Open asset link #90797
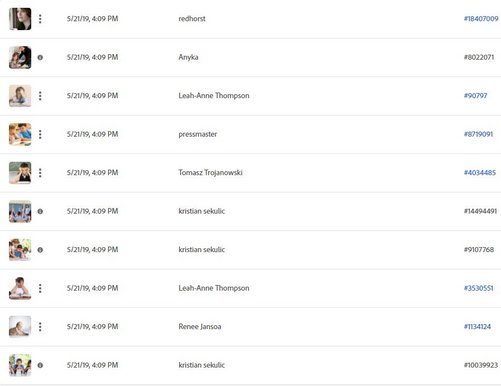Screen dimensions: 501x386 click(x=475, y=96)
